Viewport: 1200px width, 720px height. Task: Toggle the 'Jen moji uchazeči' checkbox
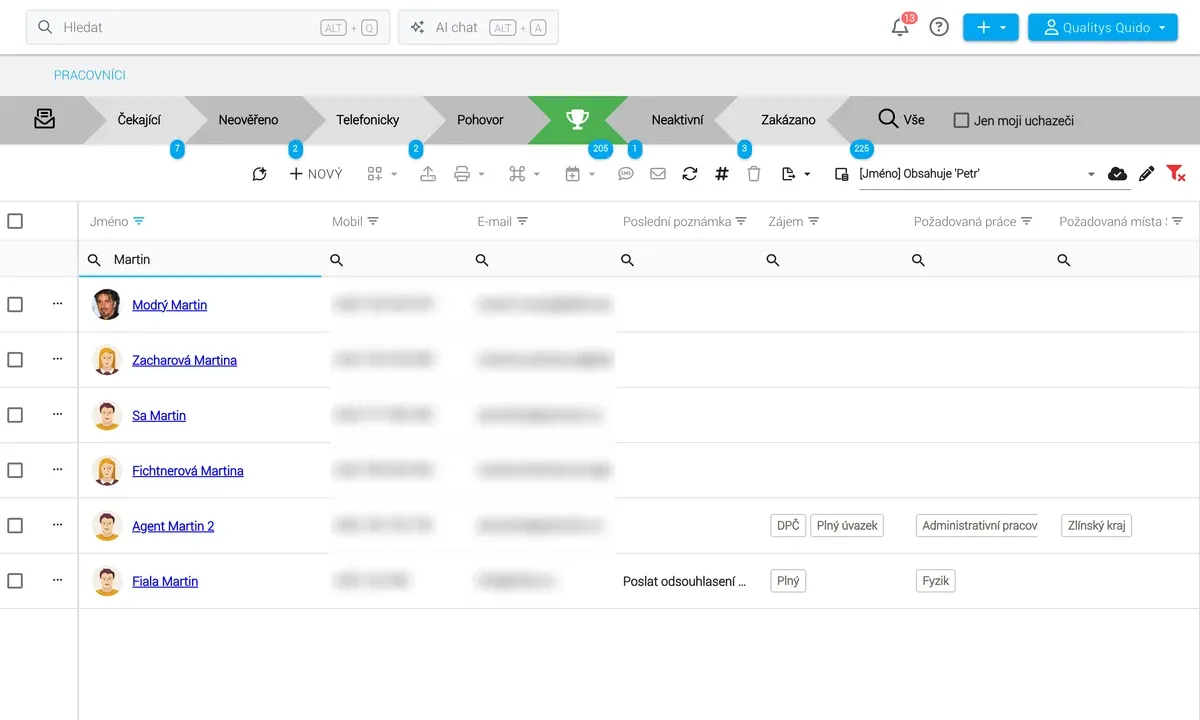[x=961, y=120]
